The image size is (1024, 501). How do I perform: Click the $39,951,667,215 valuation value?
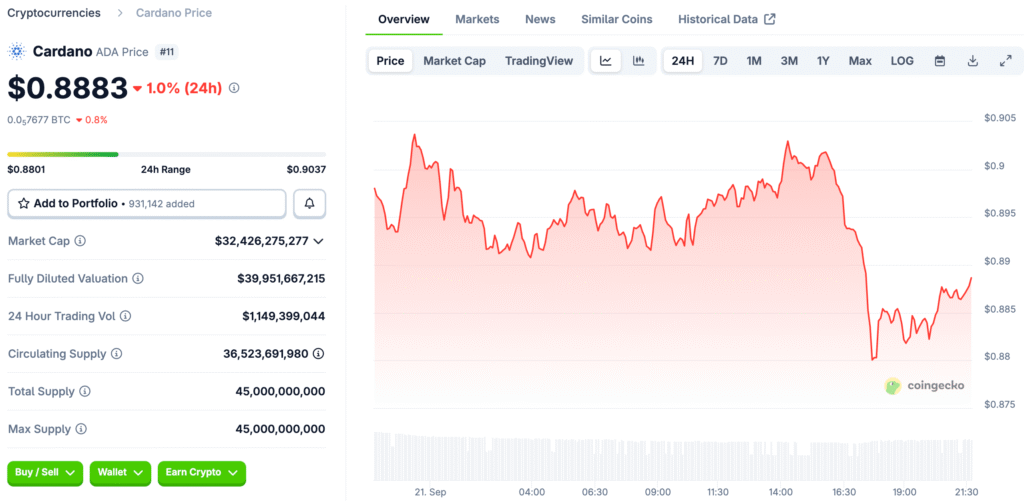pyautogui.click(x=281, y=278)
